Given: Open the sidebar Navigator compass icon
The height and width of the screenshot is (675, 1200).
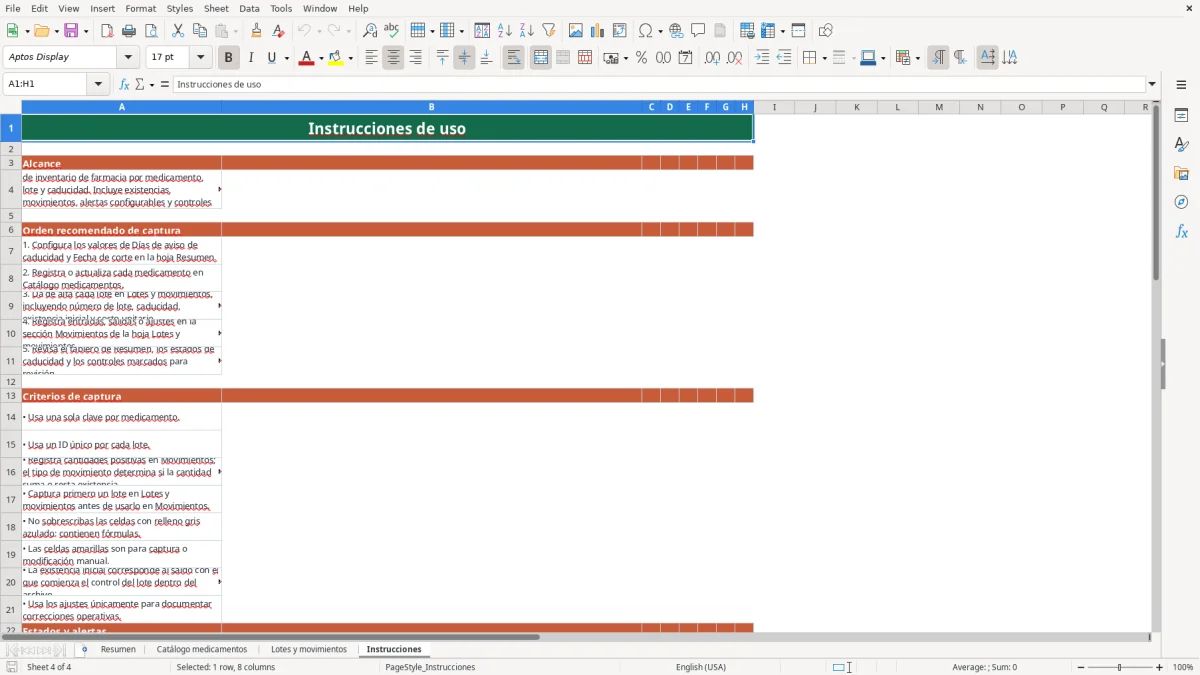Looking at the screenshot, I should pos(1181,202).
